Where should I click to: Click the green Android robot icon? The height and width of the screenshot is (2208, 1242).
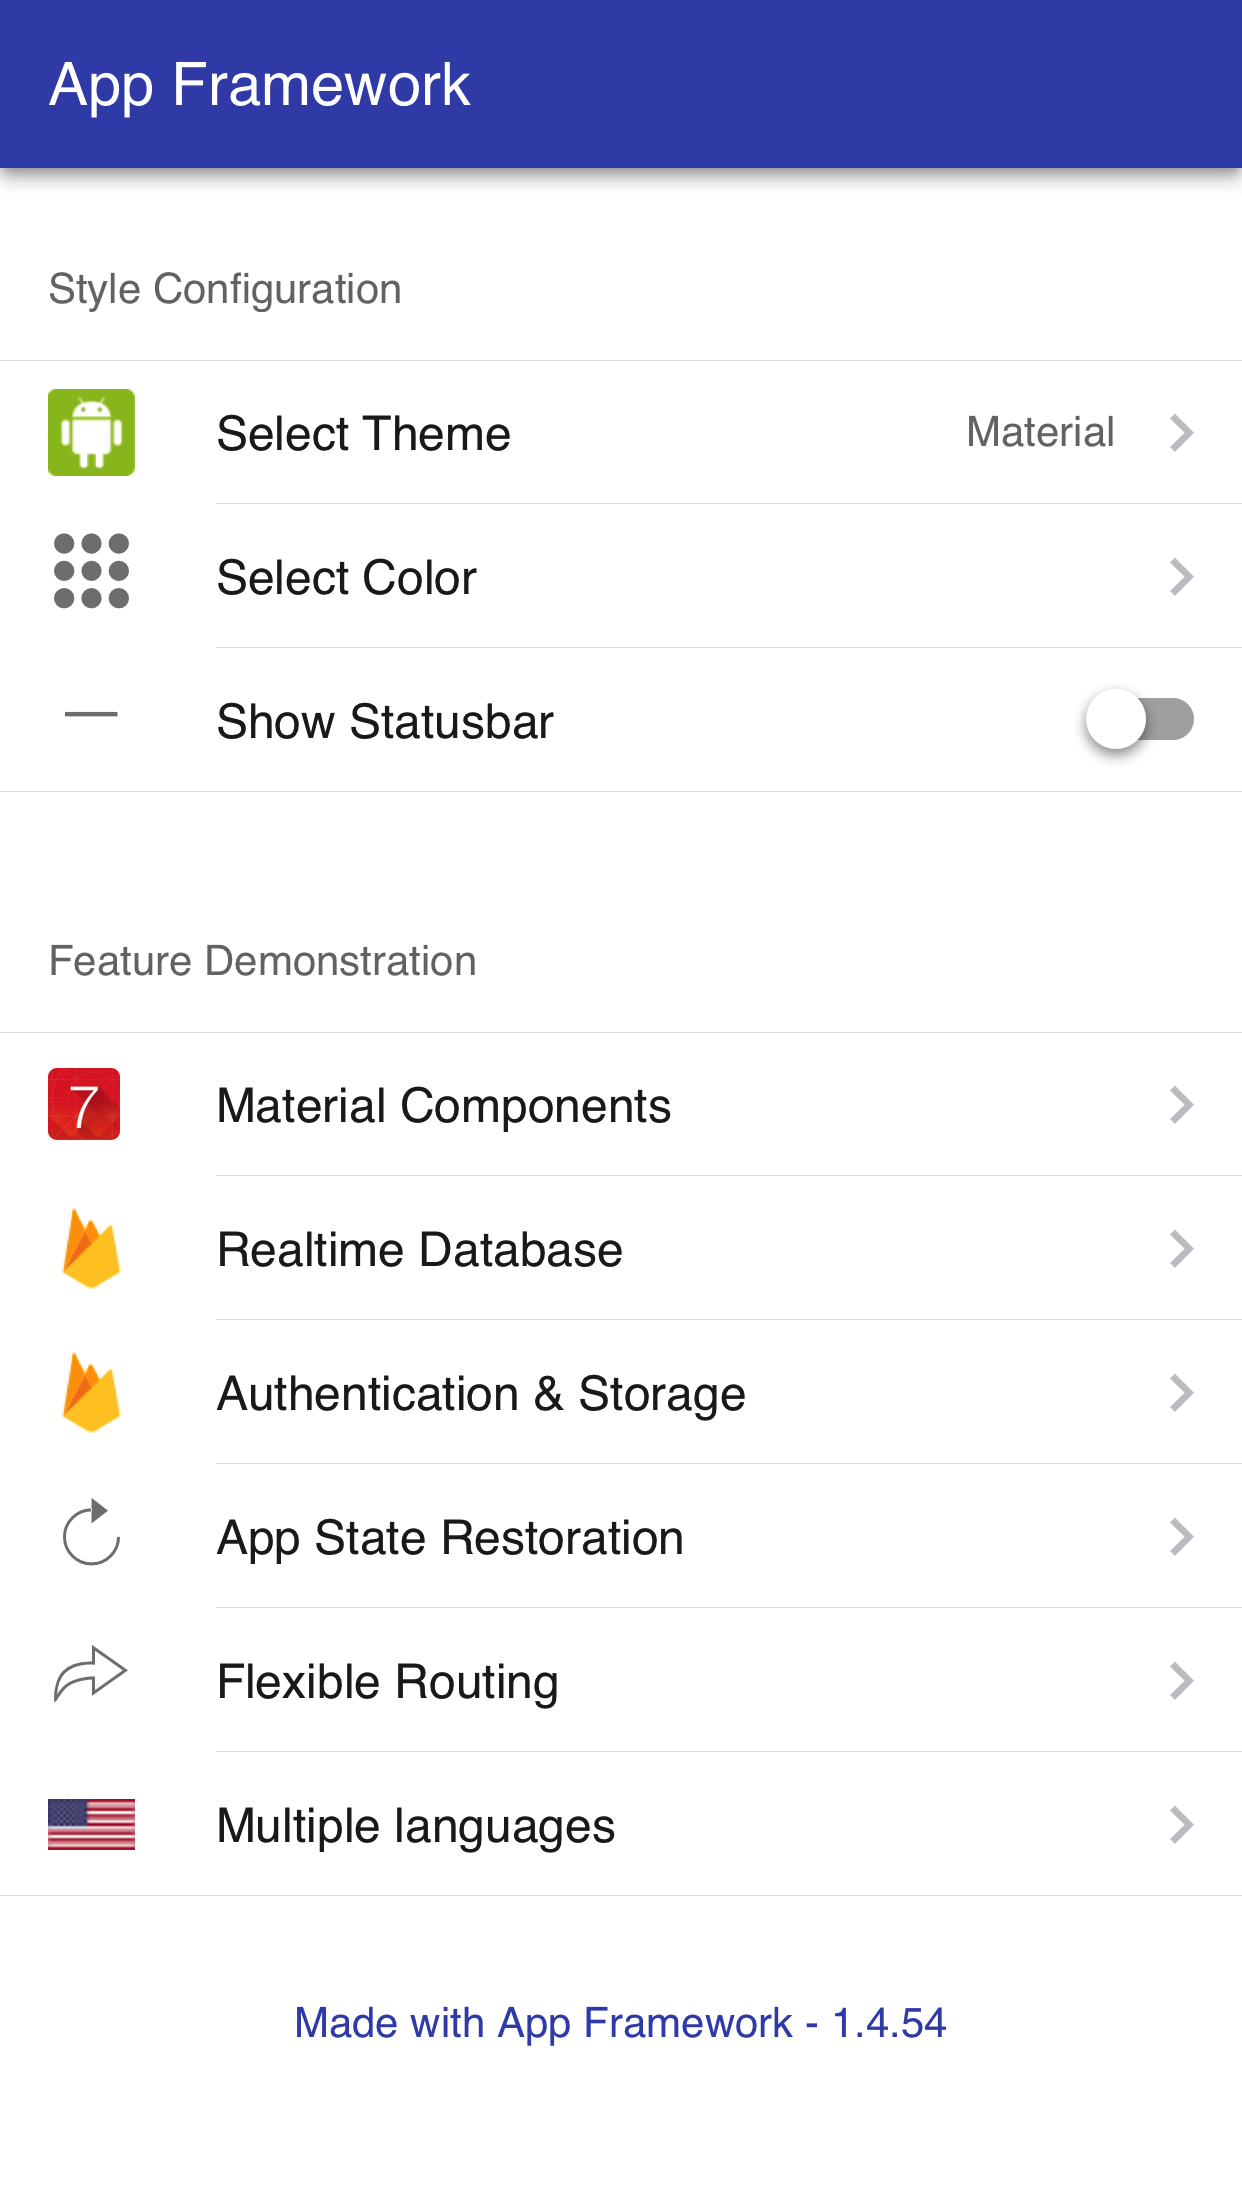tap(91, 432)
